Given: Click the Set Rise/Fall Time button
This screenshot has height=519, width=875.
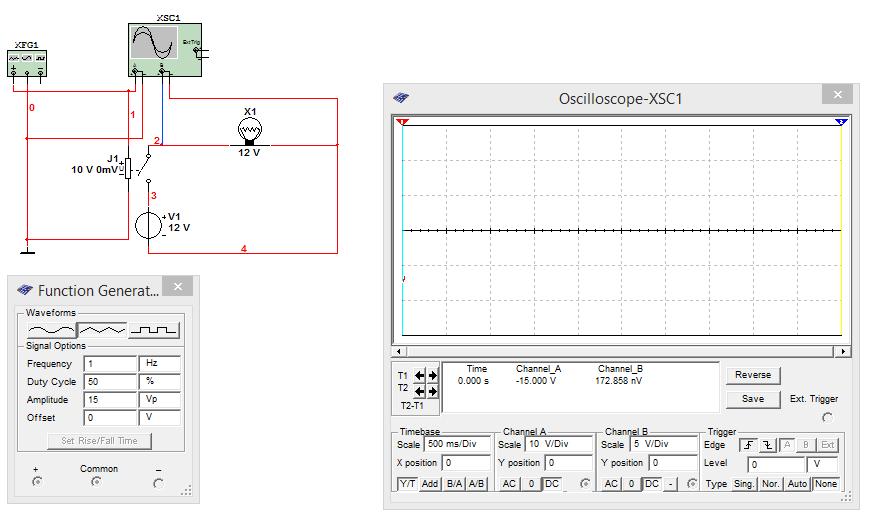Looking at the screenshot, I should [99, 441].
